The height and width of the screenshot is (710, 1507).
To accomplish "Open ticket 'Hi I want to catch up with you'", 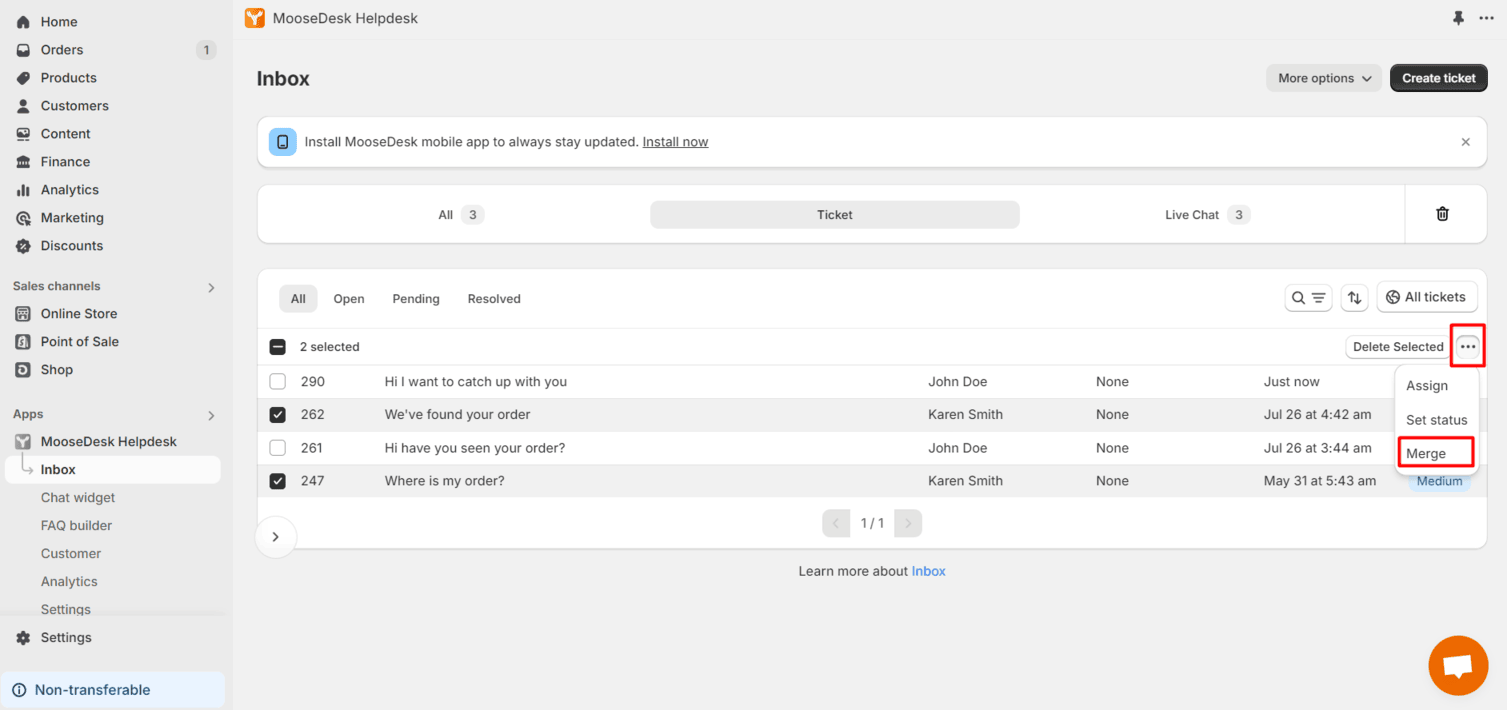I will tap(476, 382).
